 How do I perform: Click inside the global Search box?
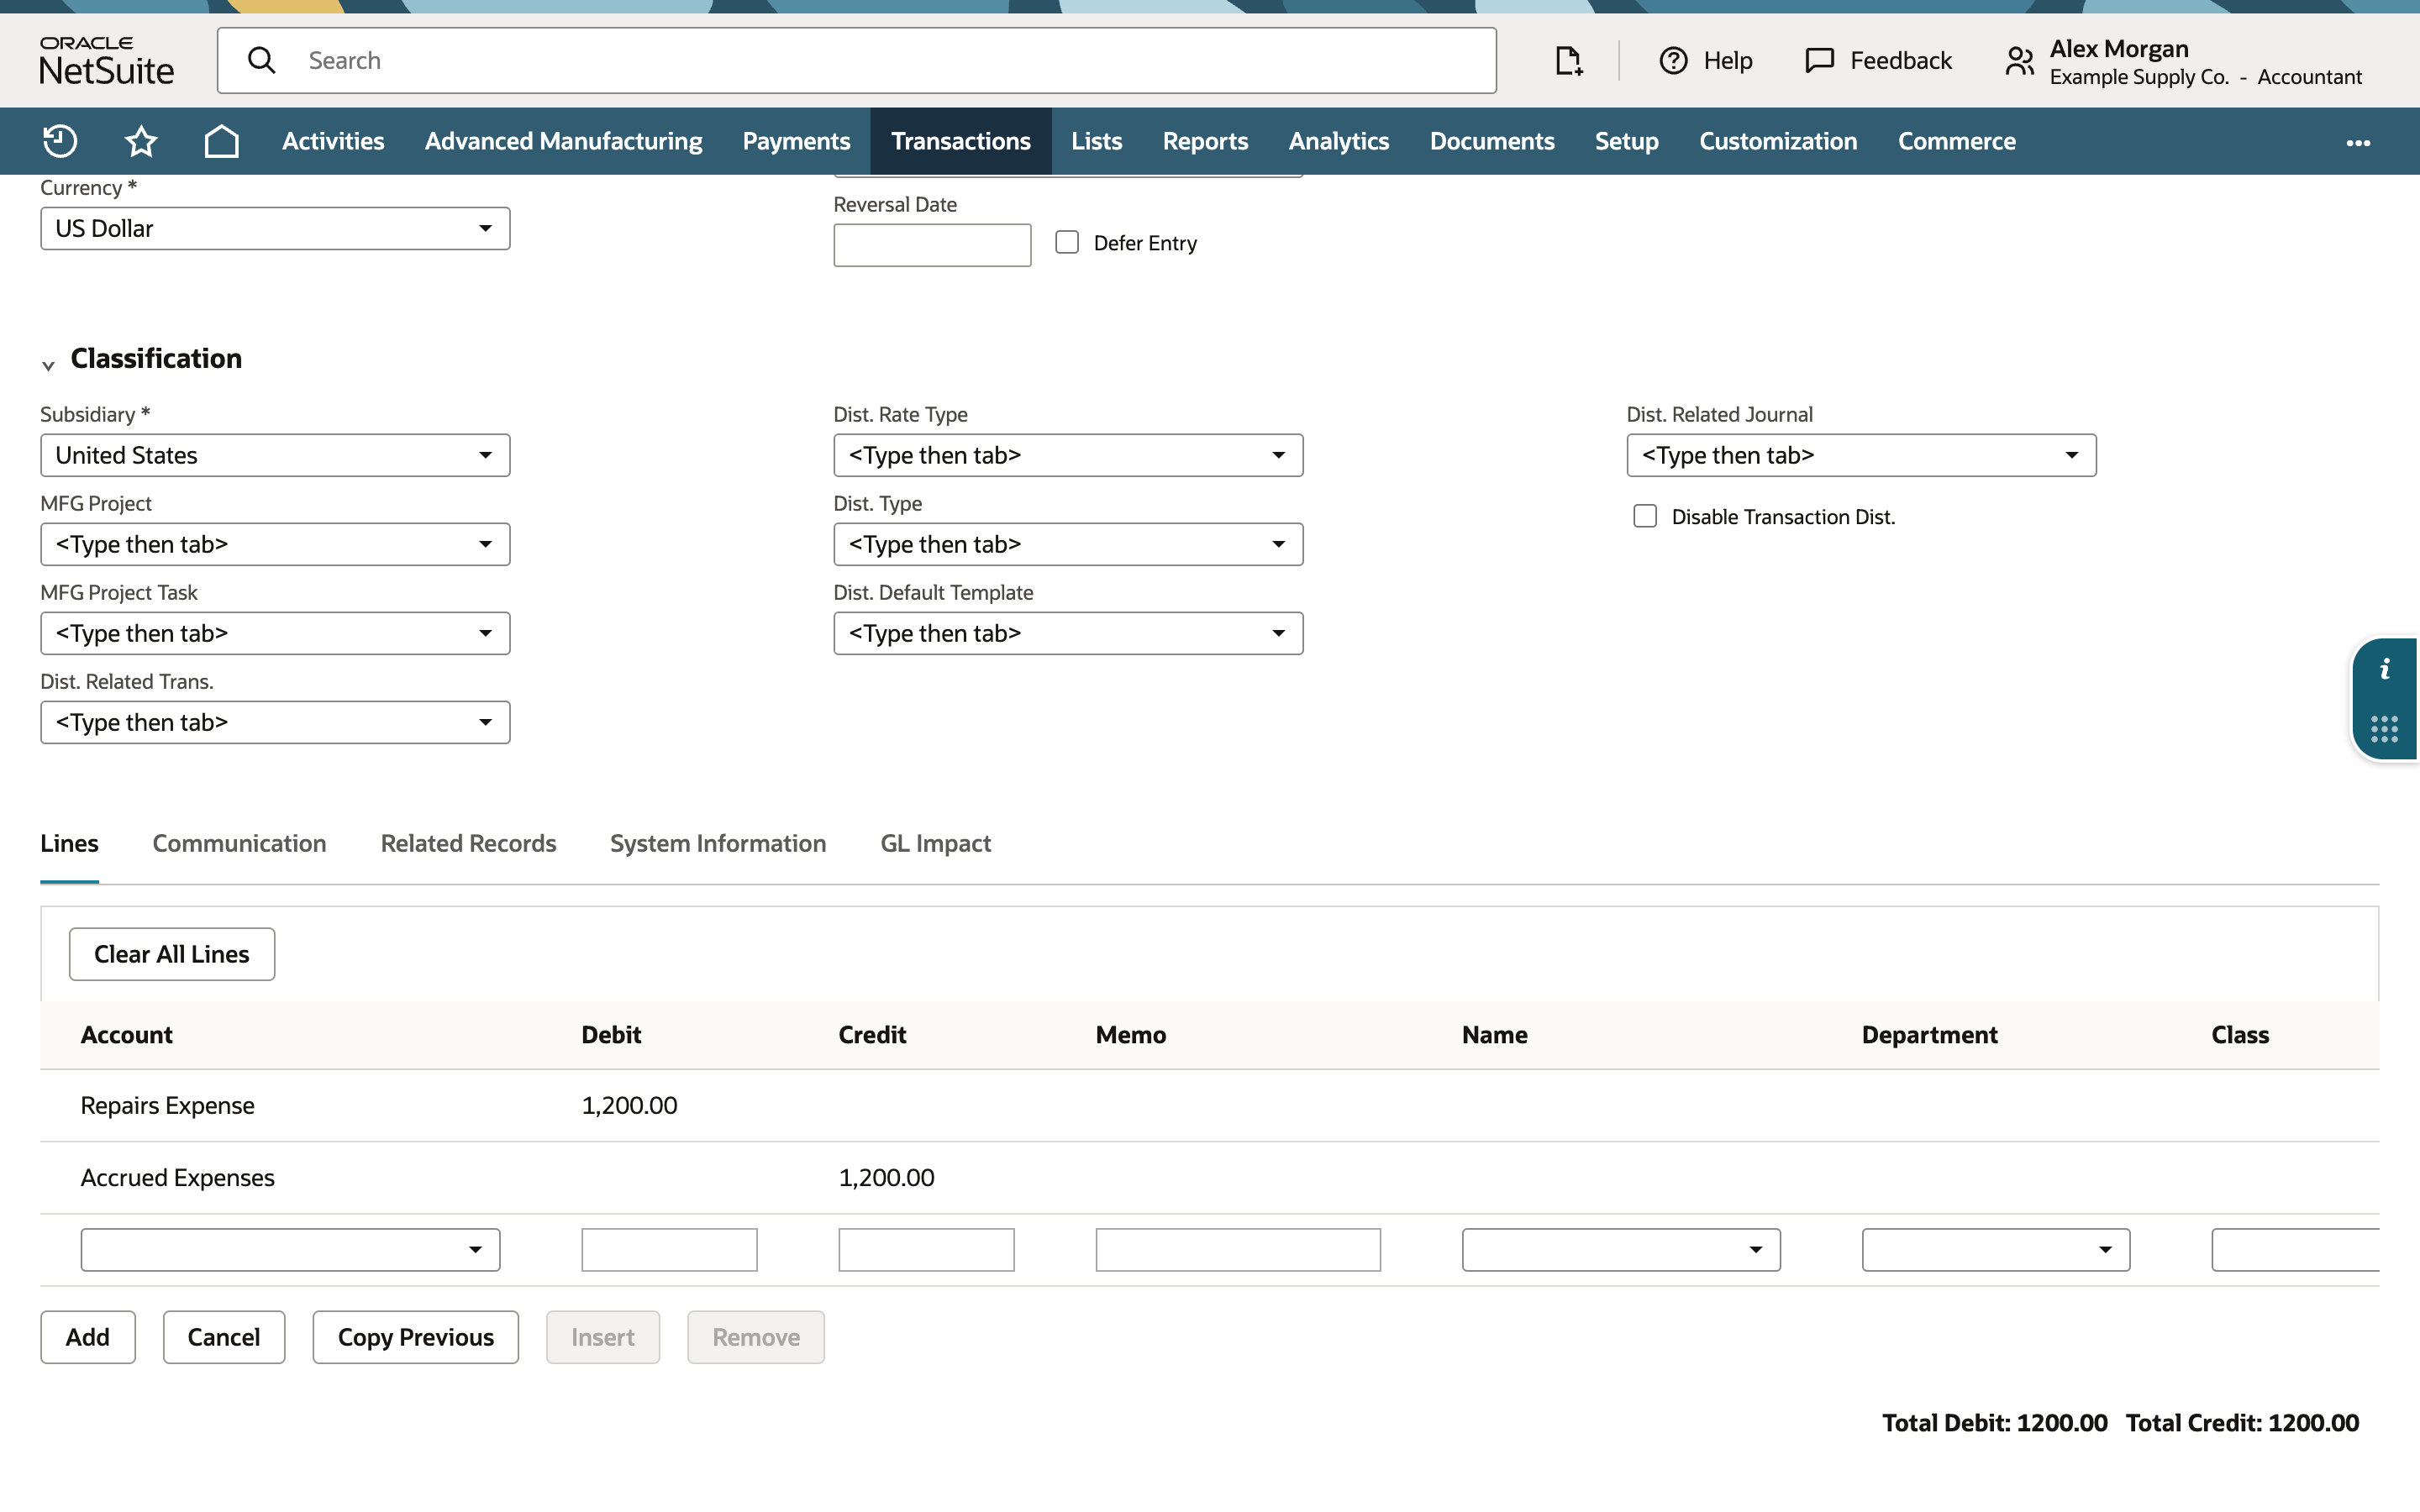click(857, 60)
